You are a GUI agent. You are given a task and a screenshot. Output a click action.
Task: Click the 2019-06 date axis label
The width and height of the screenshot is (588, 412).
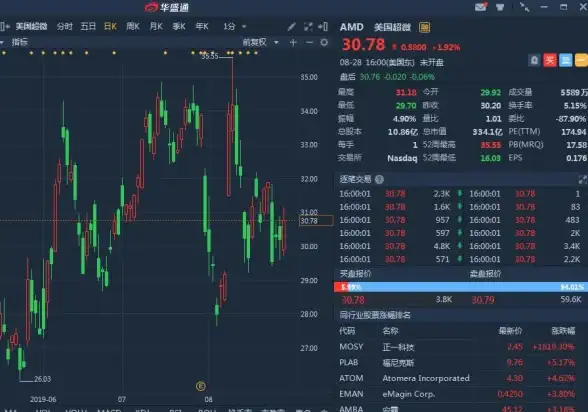(x=43, y=399)
